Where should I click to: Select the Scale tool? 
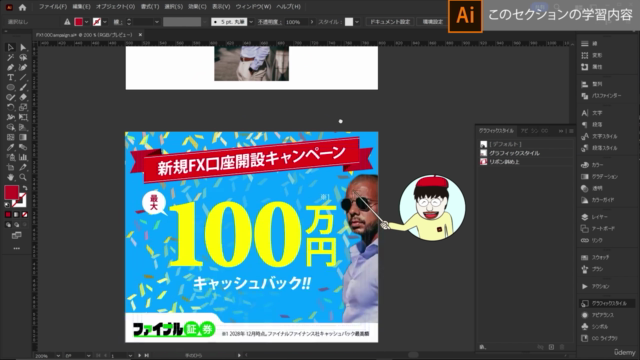pos(23,107)
